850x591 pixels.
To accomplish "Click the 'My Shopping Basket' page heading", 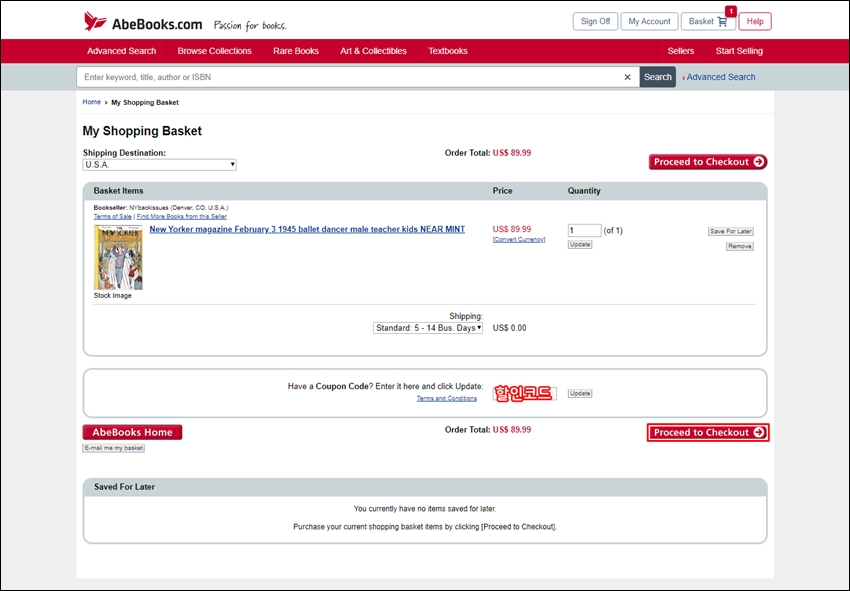I will click(x=142, y=131).
